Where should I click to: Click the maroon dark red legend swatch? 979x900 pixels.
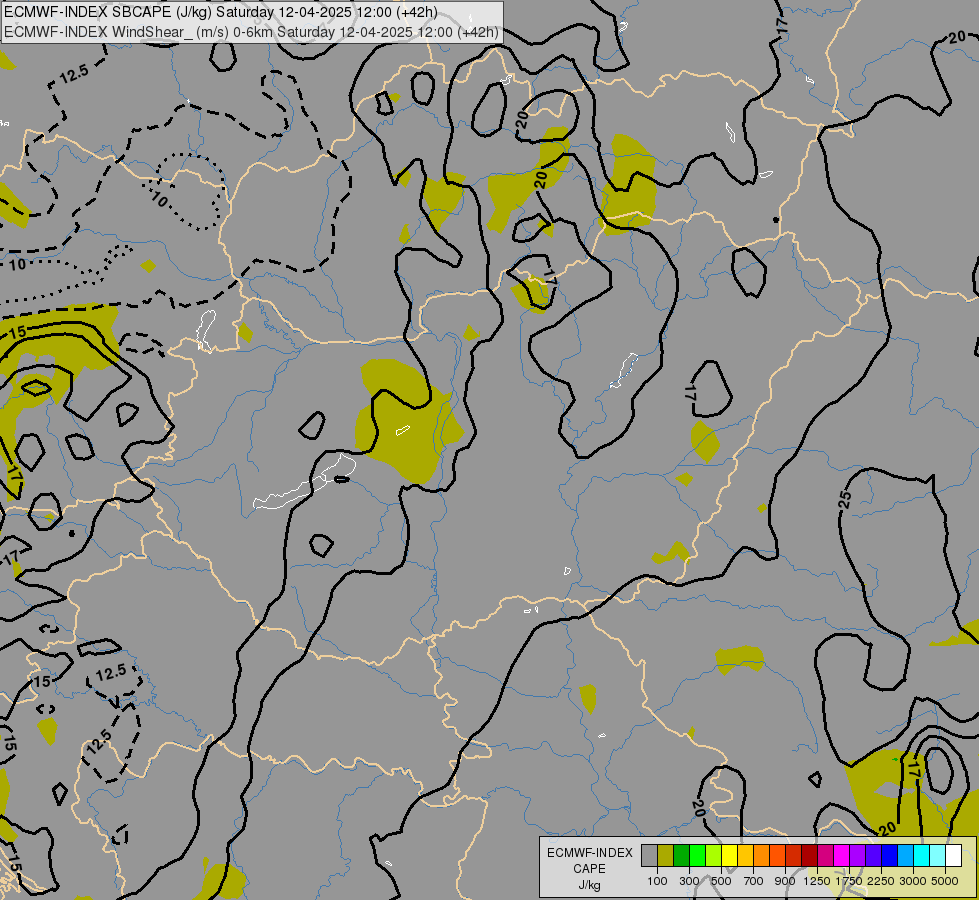810,855
